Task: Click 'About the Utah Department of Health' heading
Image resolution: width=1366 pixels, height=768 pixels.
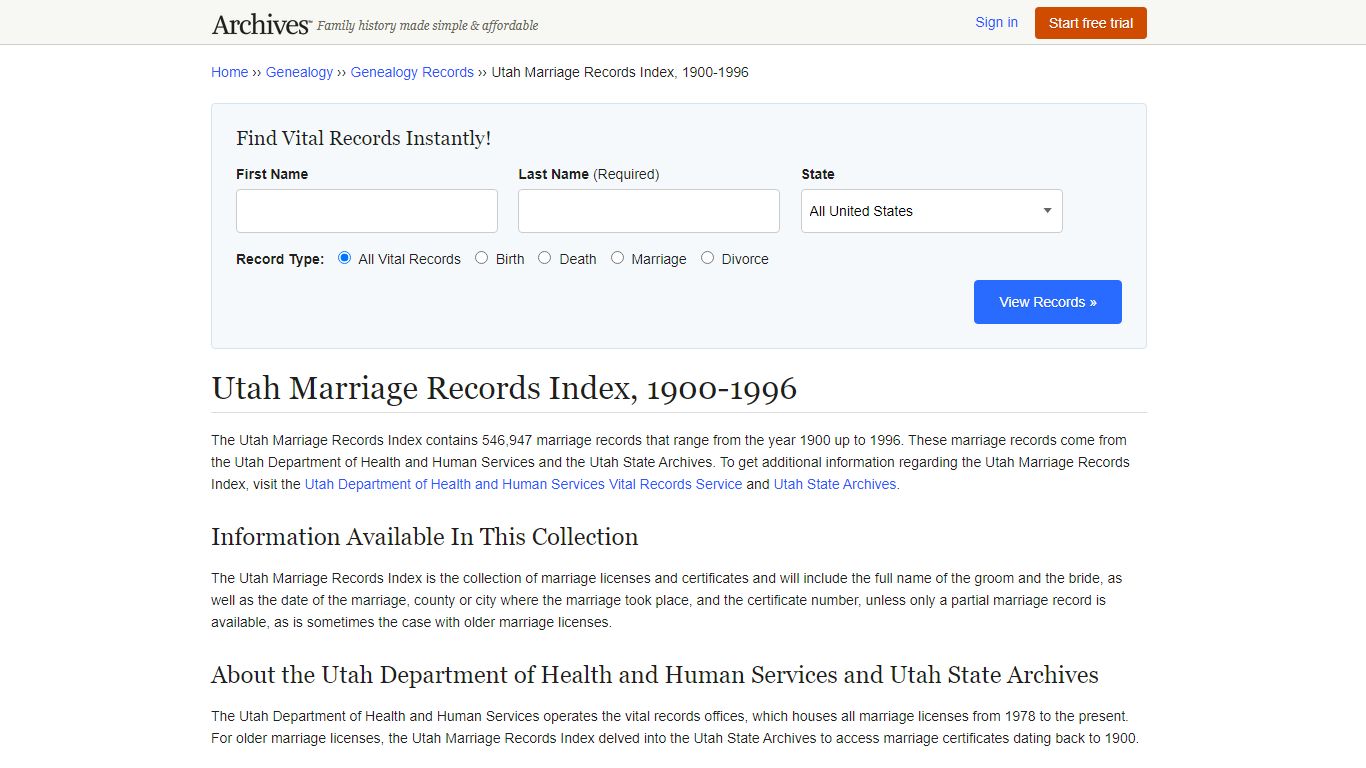Action: pyautogui.click(x=655, y=675)
